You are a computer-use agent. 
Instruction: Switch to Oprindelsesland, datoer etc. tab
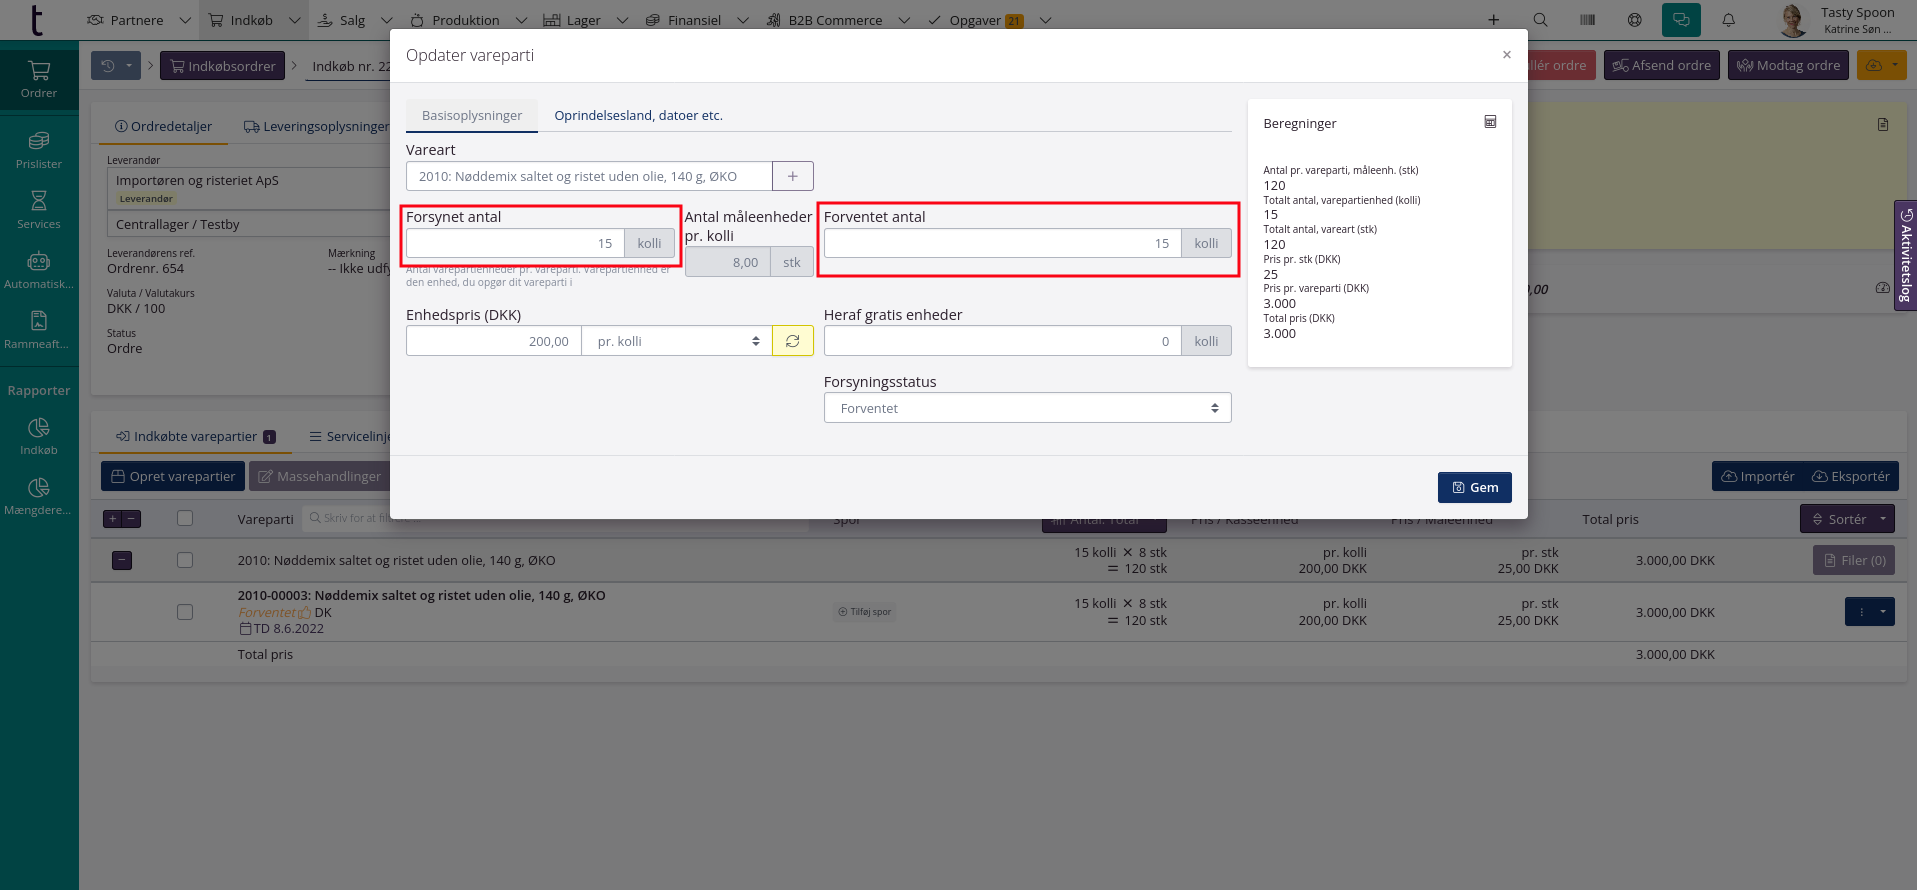click(x=638, y=115)
